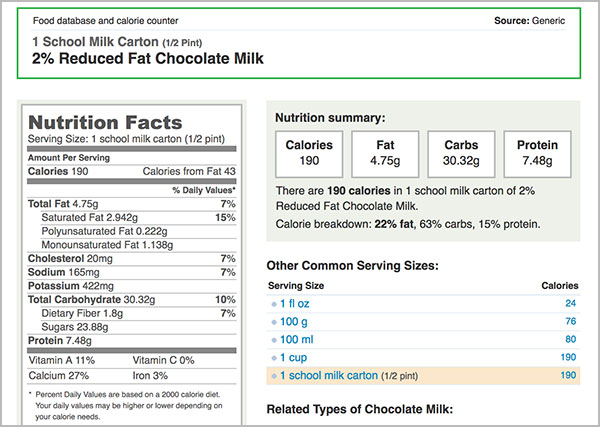This screenshot has height=427, width=600.
Task: Click the Fat 4.75g summary box
Action: click(385, 154)
